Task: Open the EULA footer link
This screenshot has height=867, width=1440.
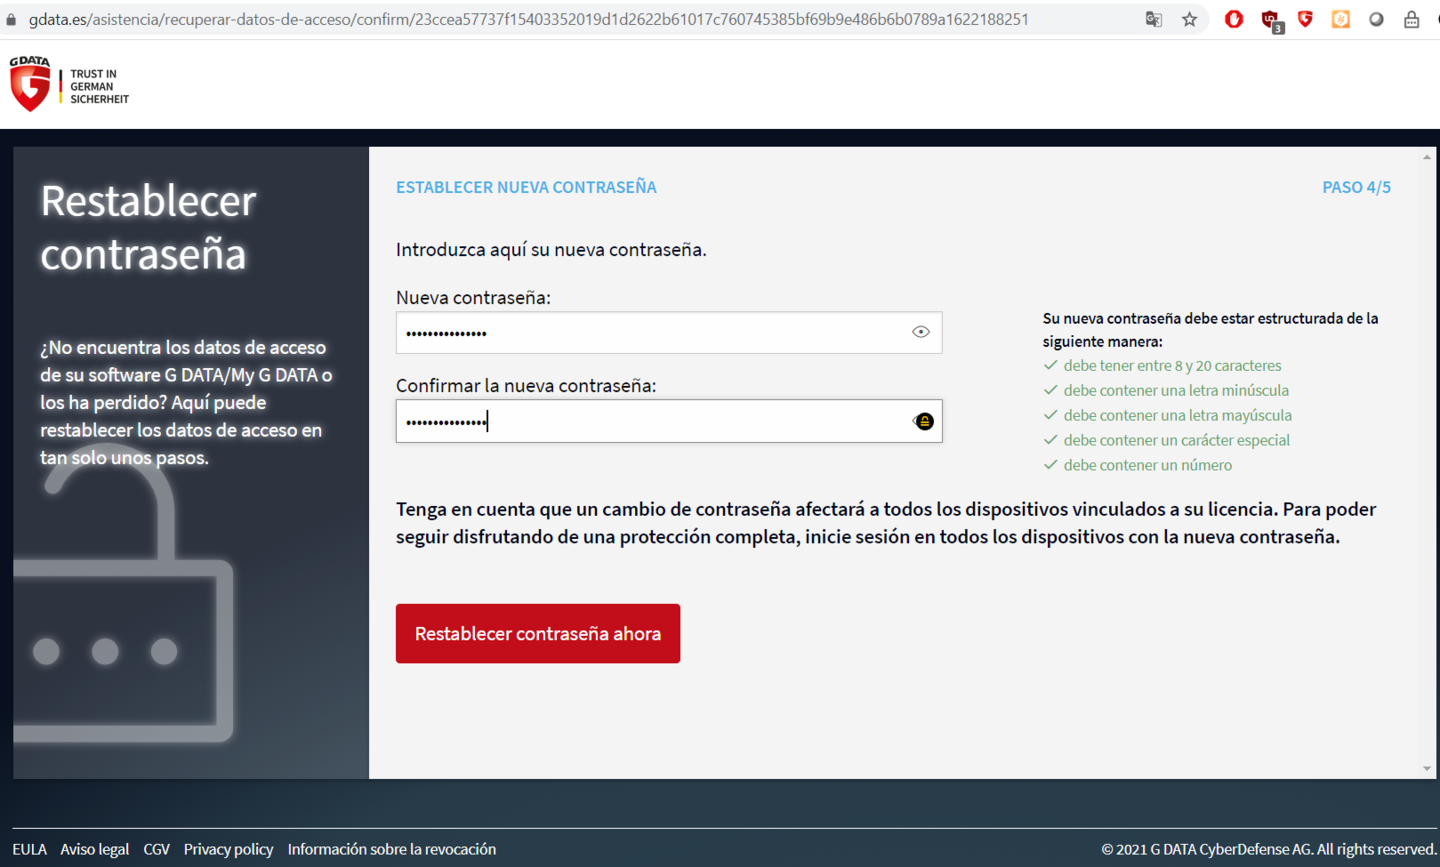Action: [29, 849]
